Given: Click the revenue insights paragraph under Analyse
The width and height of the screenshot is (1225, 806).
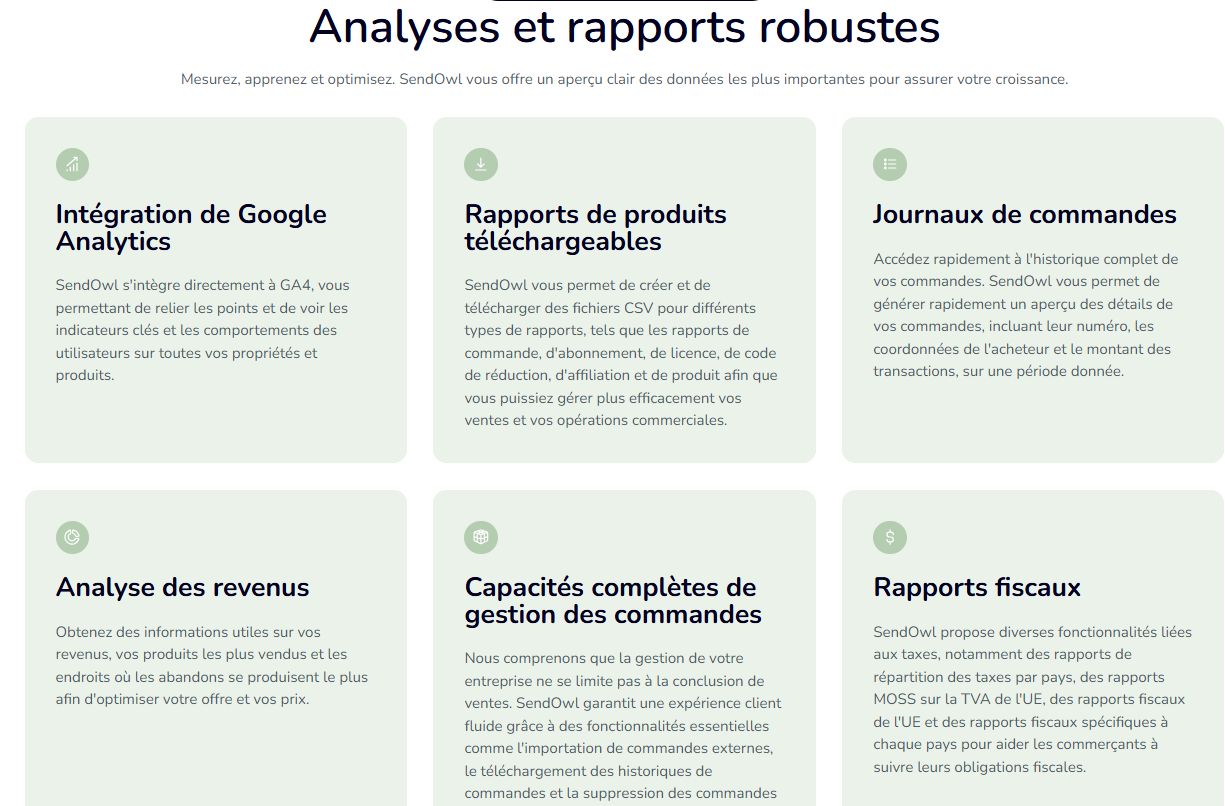Looking at the screenshot, I should [x=211, y=665].
